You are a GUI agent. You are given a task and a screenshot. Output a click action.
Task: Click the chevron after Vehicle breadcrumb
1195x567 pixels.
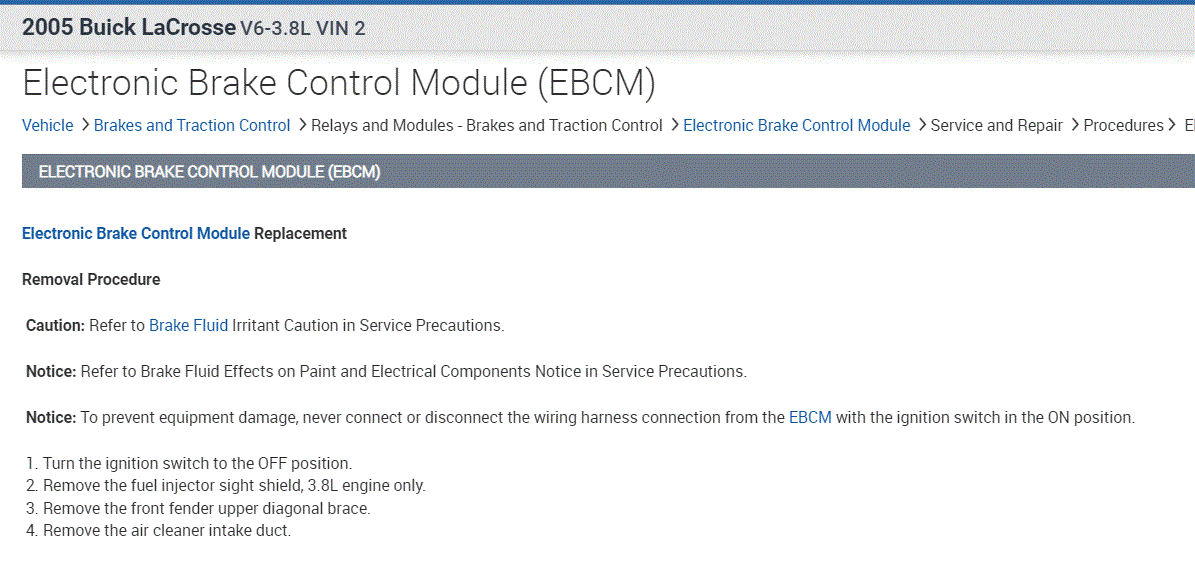[x=84, y=125]
